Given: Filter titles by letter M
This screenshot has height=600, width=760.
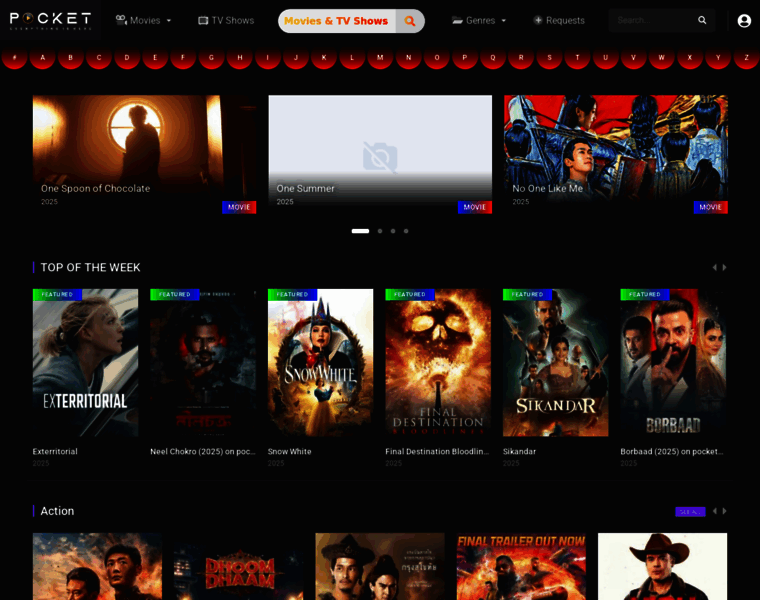Looking at the screenshot, I should pyautogui.click(x=380, y=57).
